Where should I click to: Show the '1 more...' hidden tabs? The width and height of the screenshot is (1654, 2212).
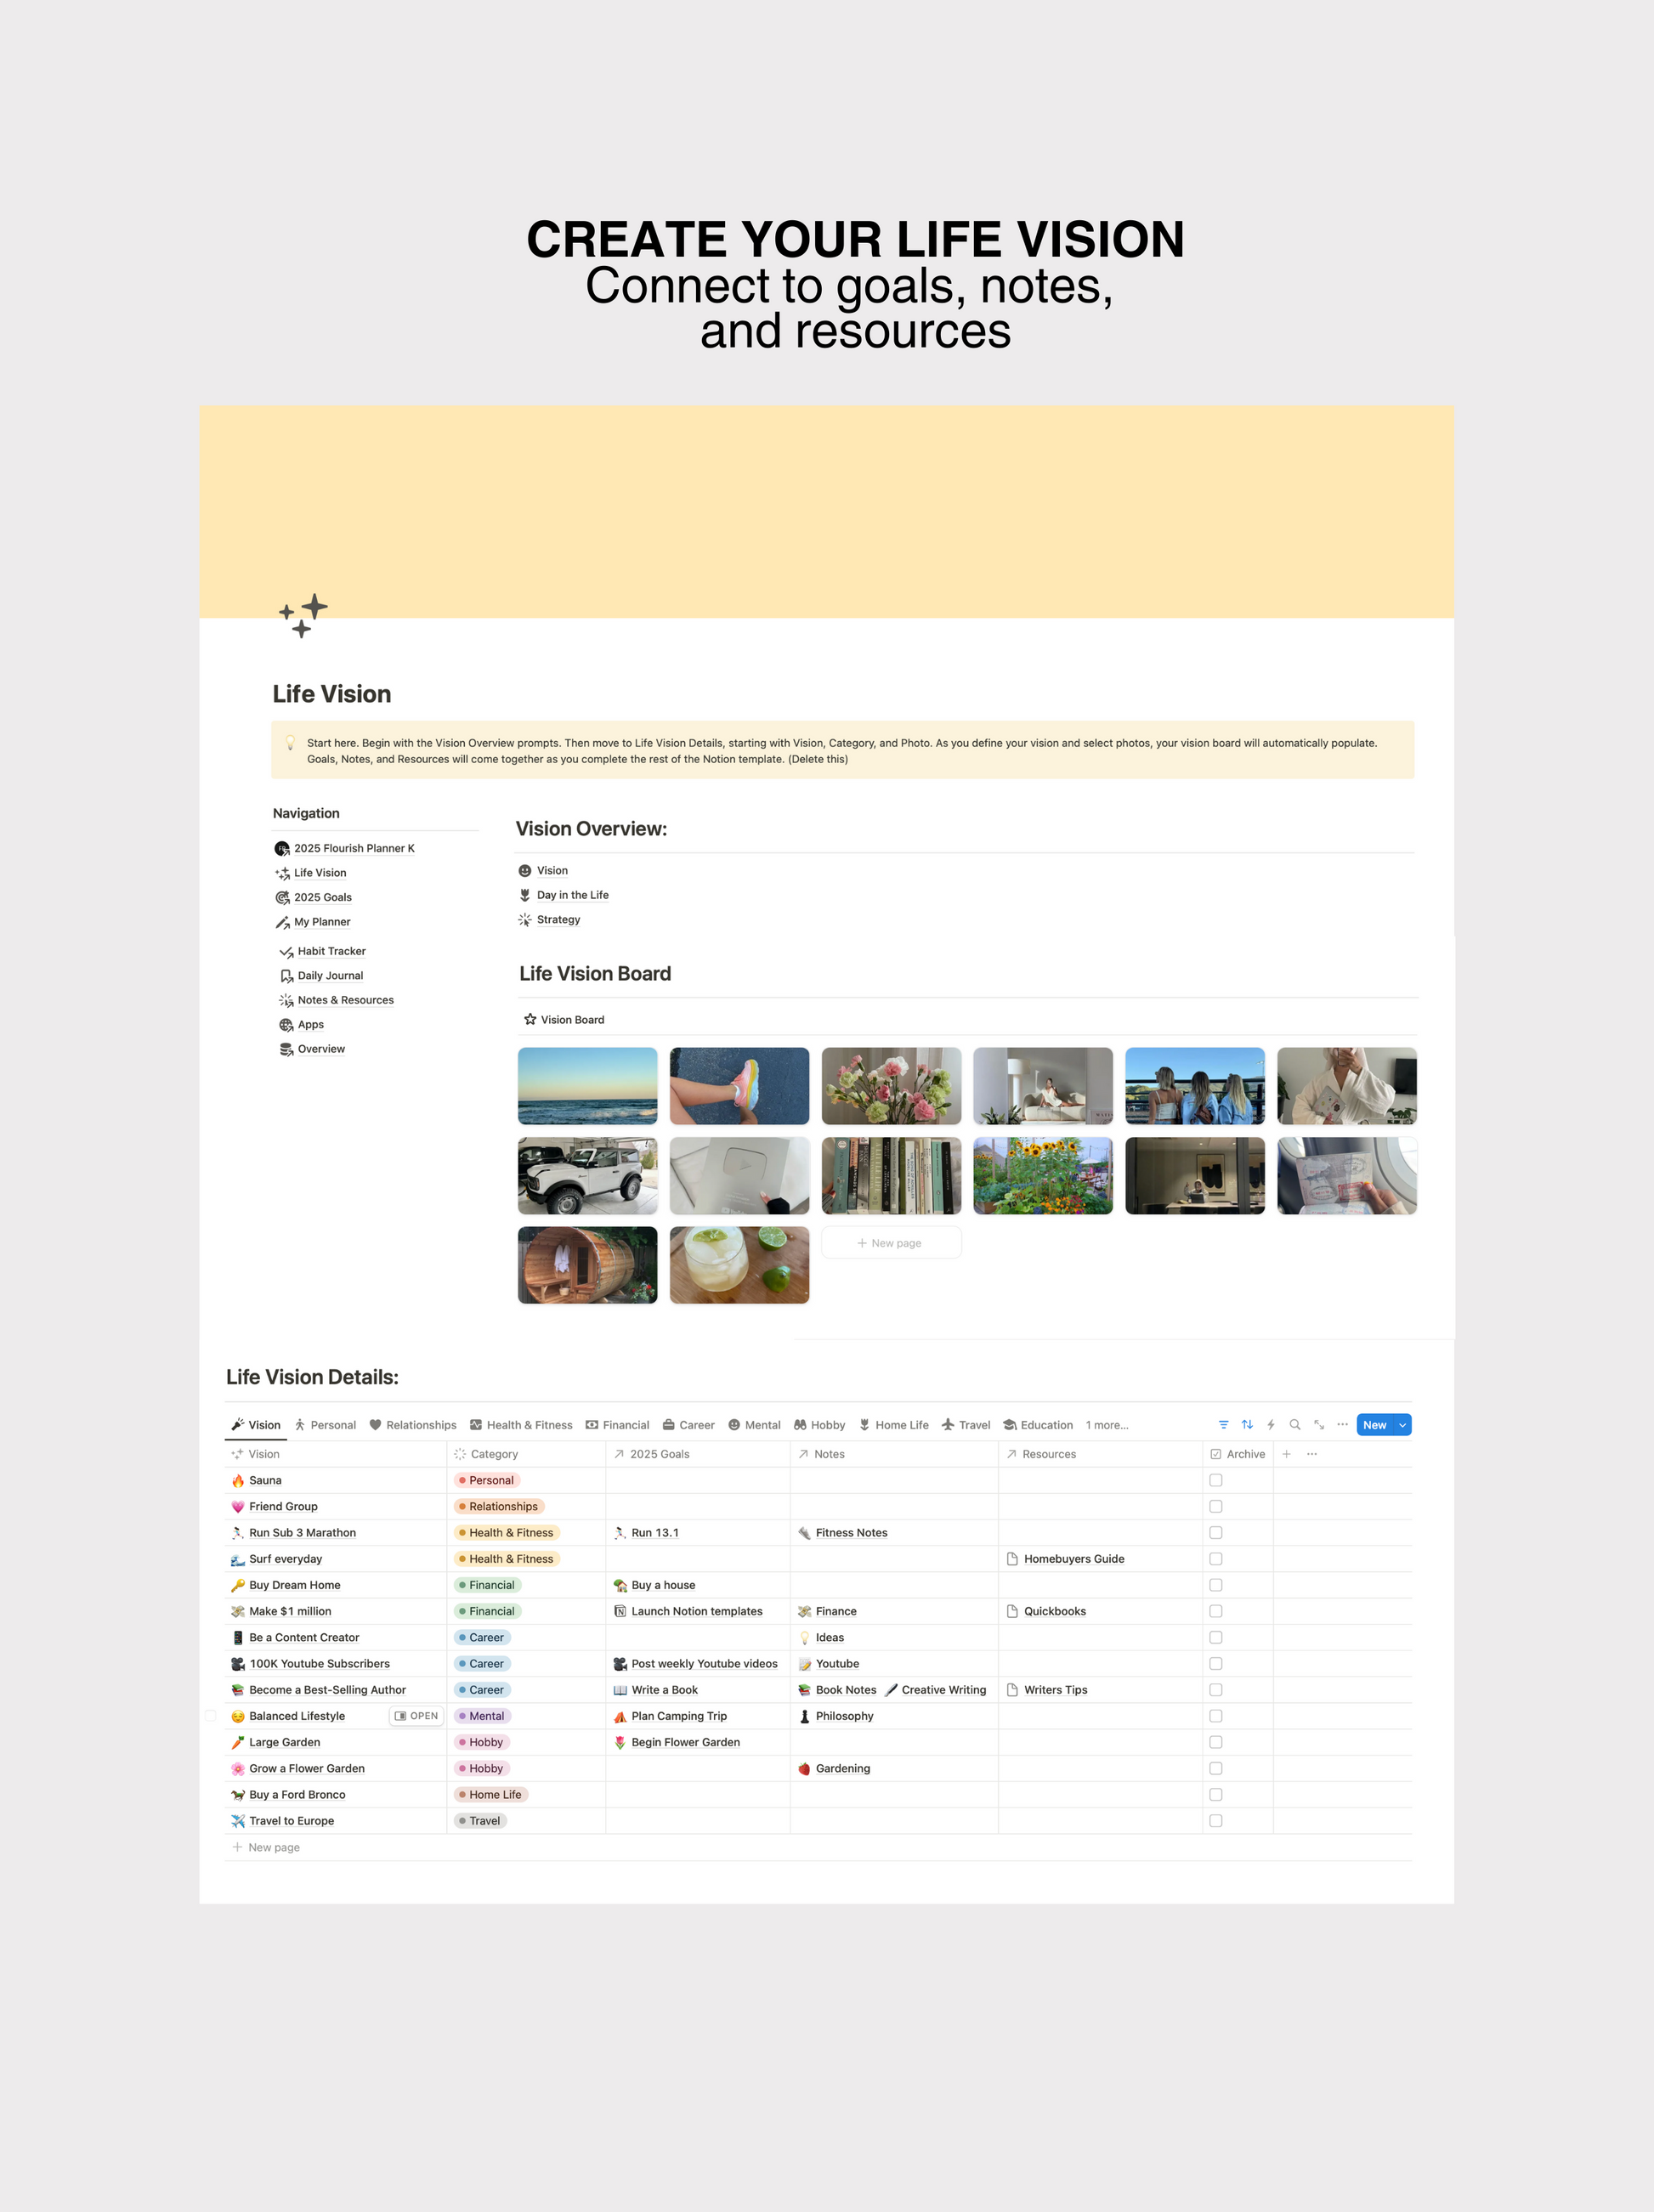(x=1107, y=1425)
